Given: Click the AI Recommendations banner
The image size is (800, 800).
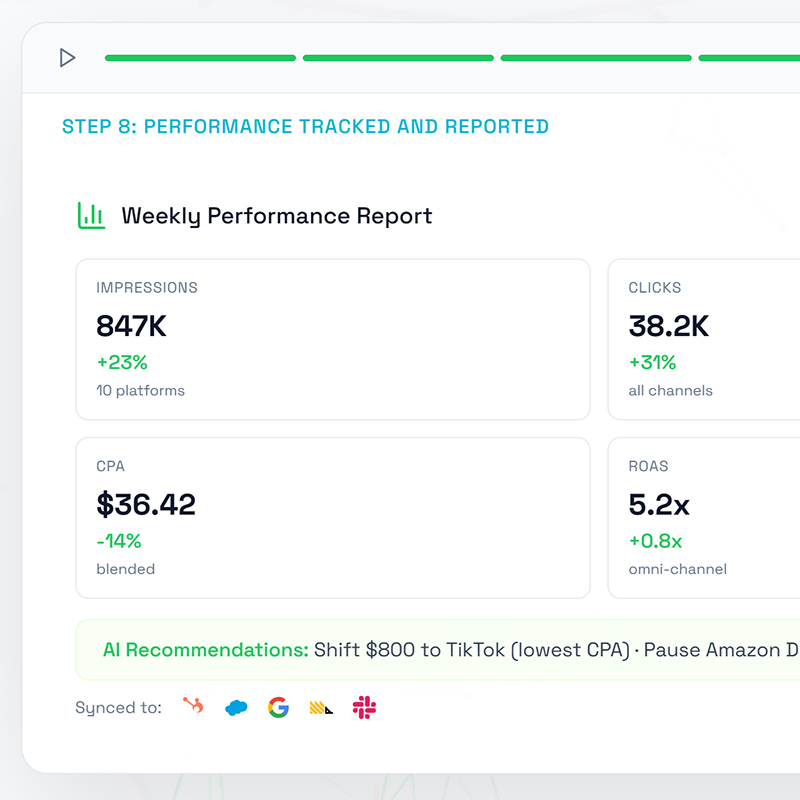Looking at the screenshot, I should click(438, 650).
